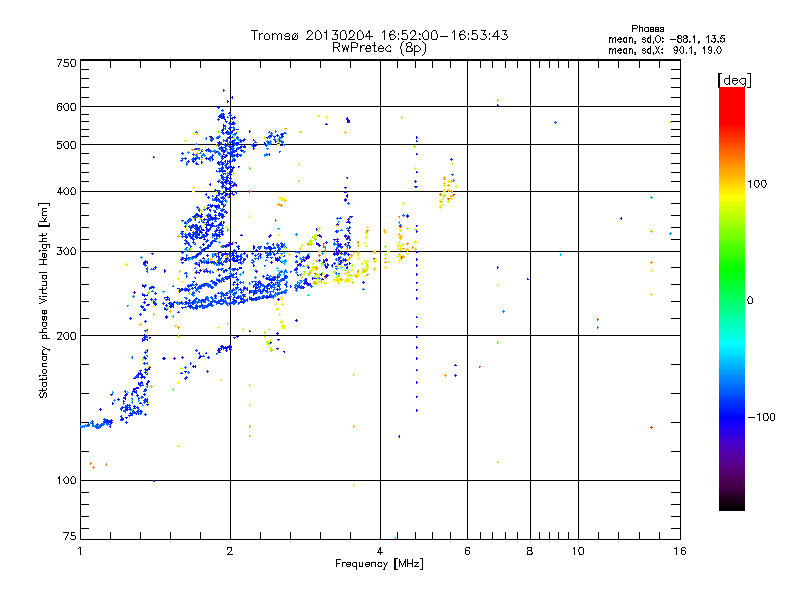Click the 16 tick on the frequency axis

677,551
